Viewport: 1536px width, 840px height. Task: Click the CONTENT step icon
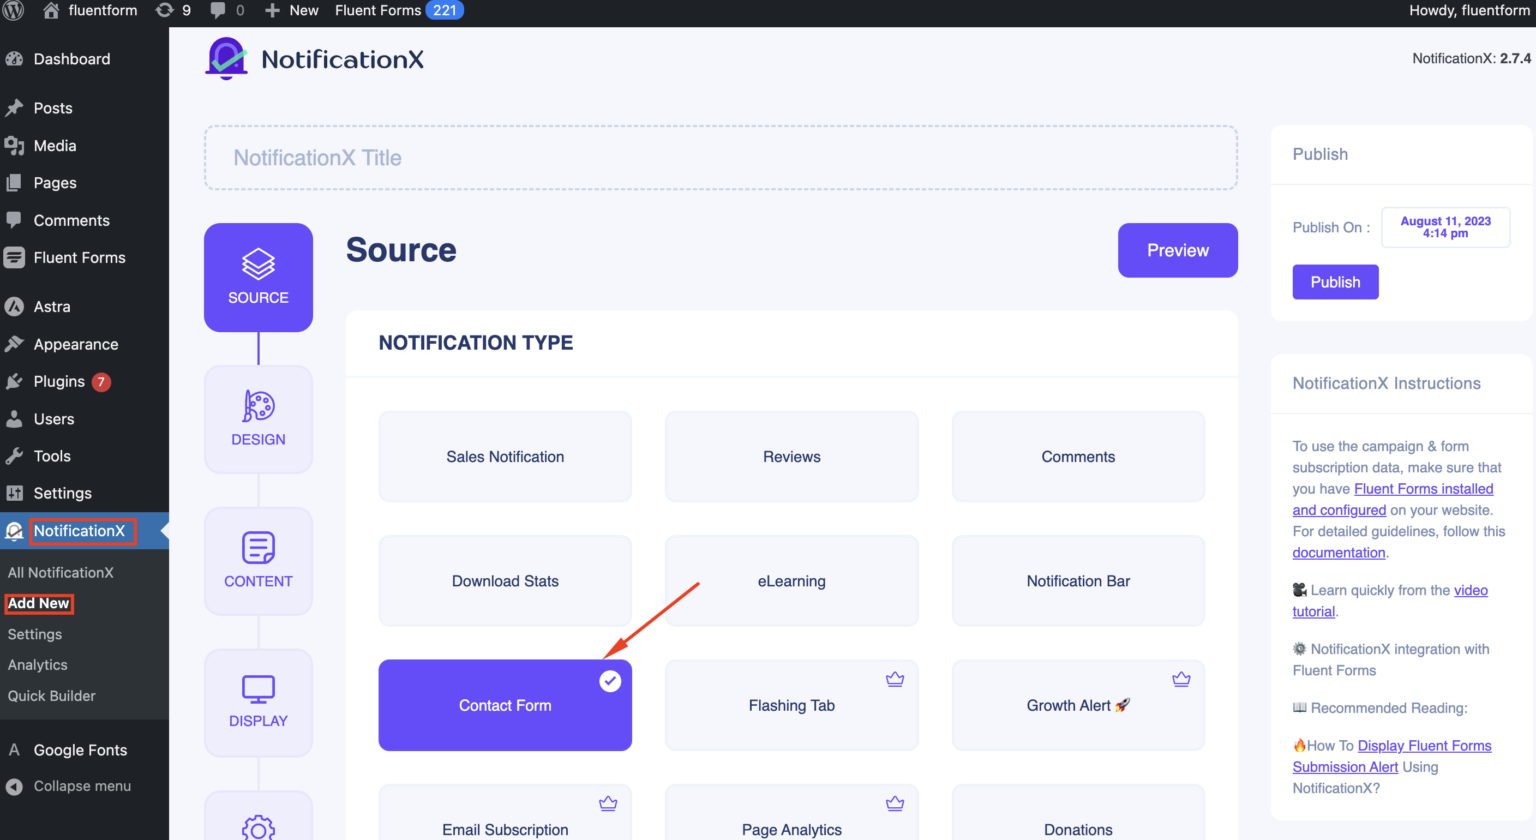tap(258, 560)
